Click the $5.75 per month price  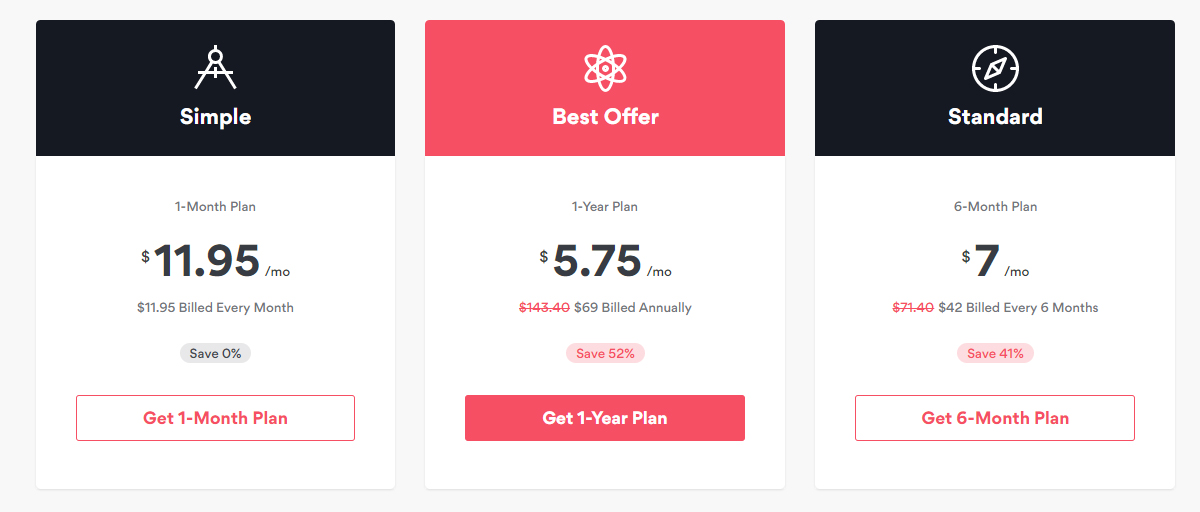tap(605, 261)
